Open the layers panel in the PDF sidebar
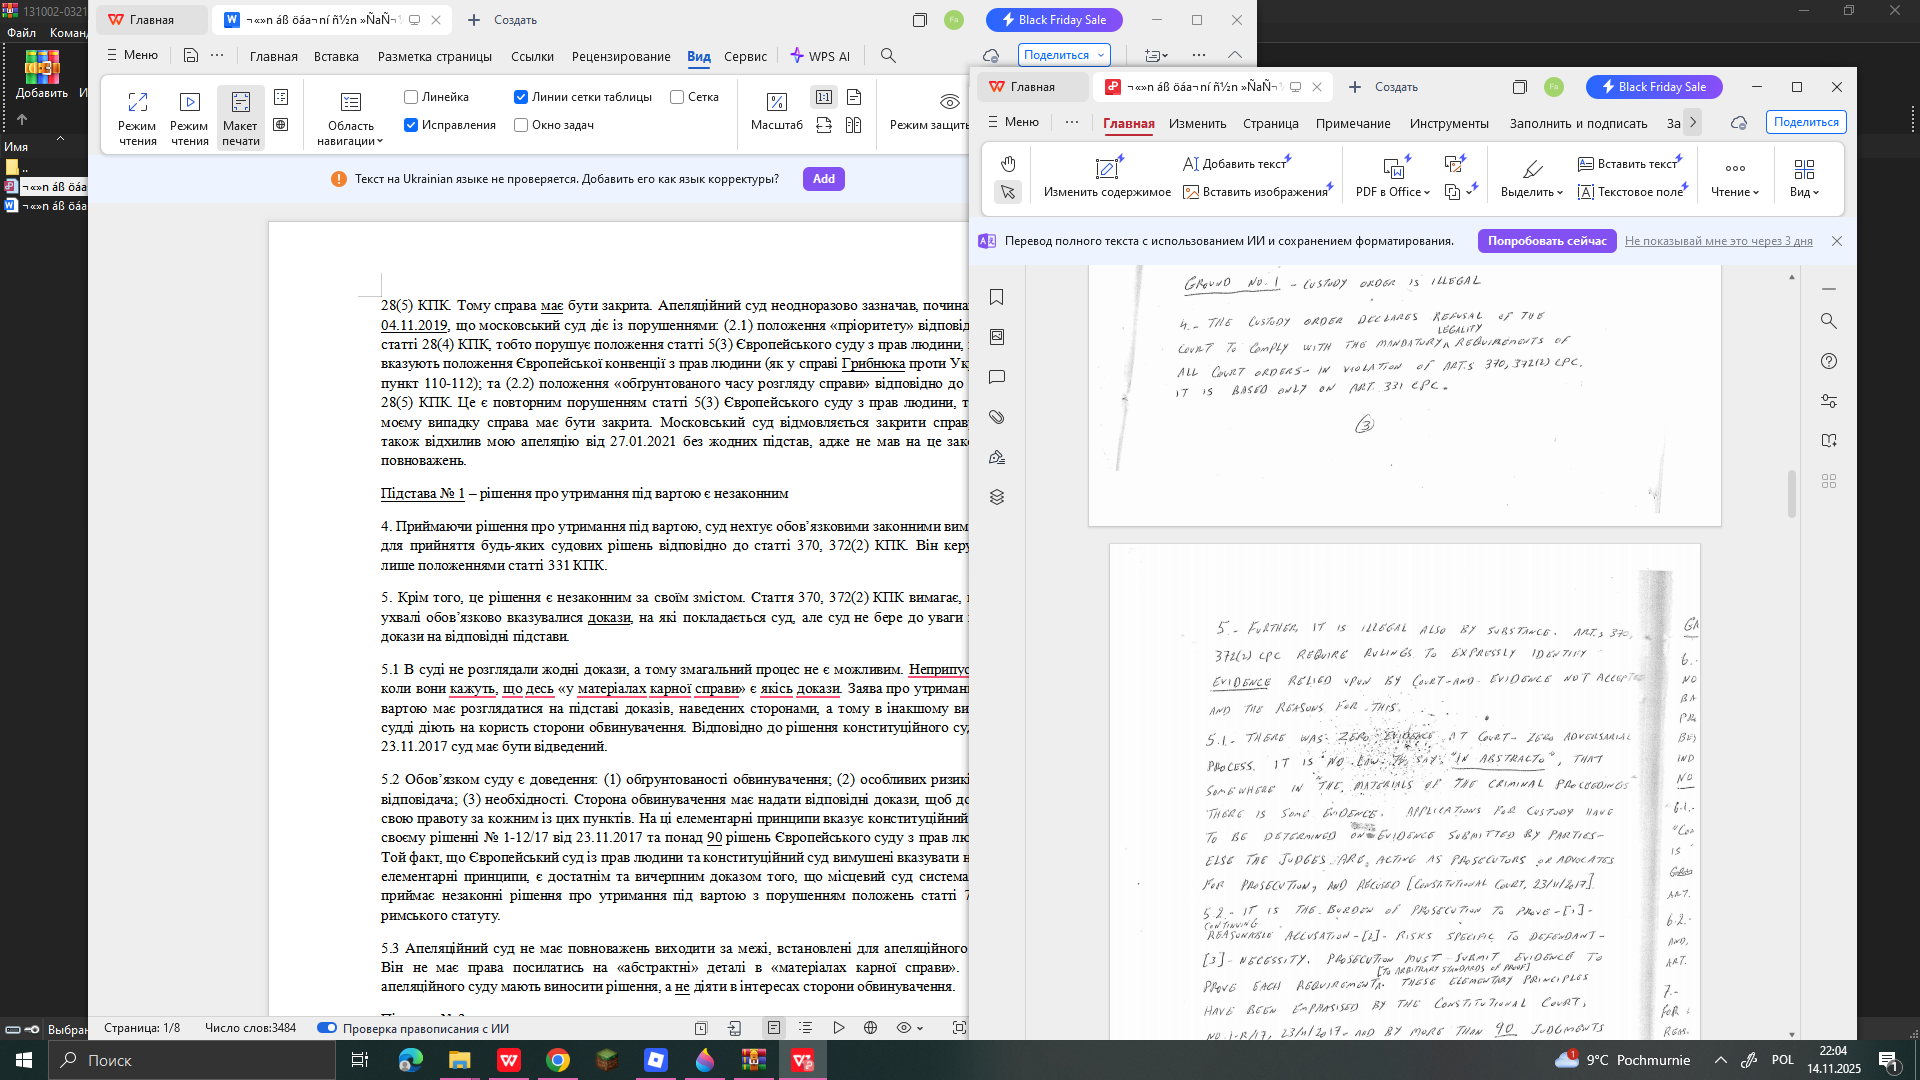The height and width of the screenshot is (1080, 1920). tap(997, 497)
